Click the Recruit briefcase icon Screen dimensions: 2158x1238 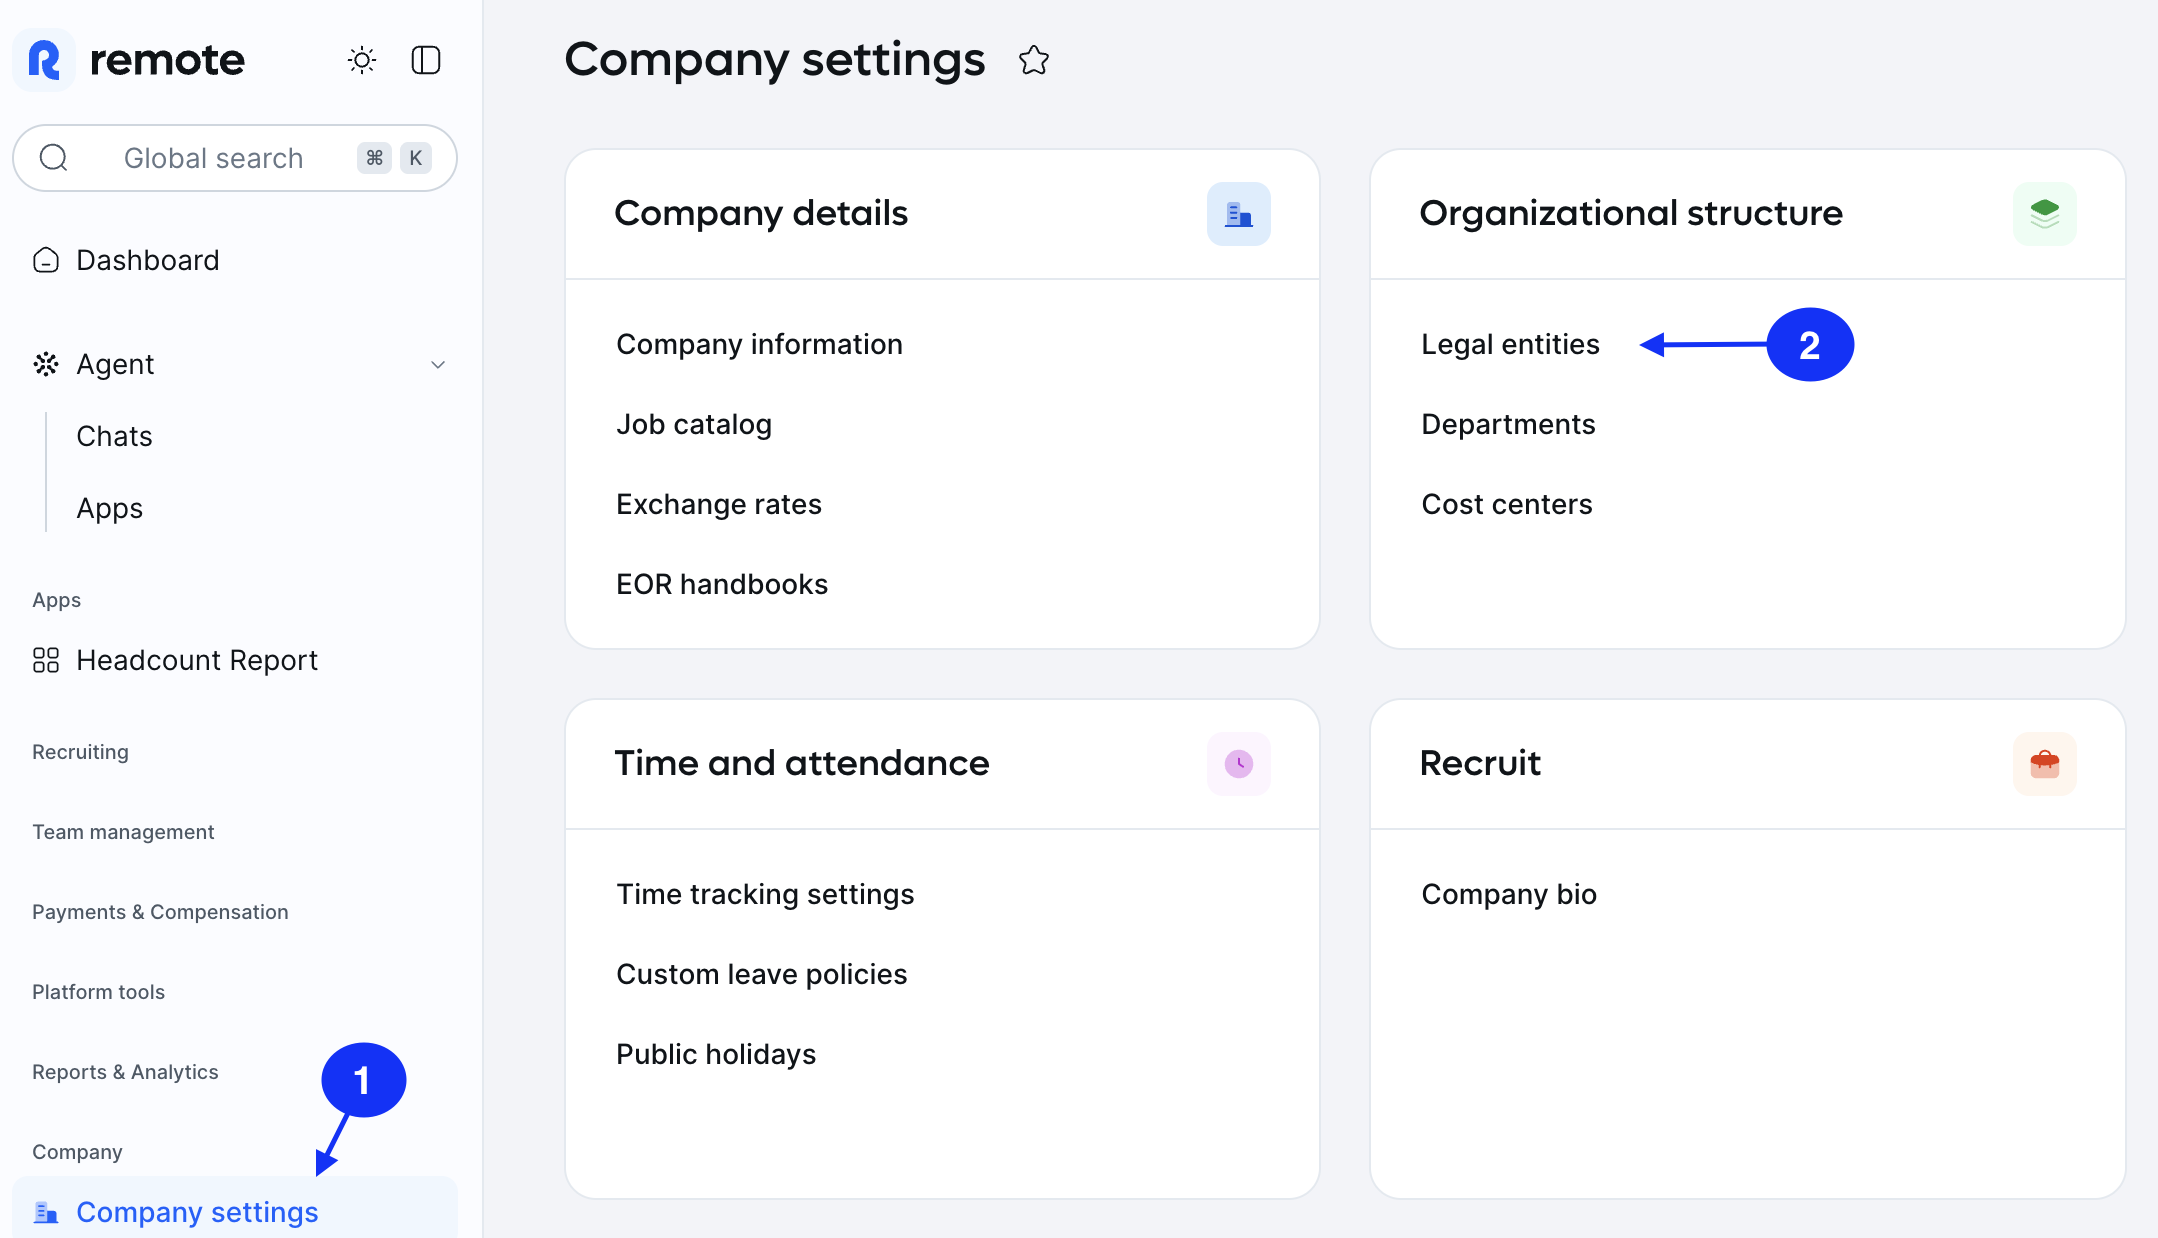click(2045, 764)
